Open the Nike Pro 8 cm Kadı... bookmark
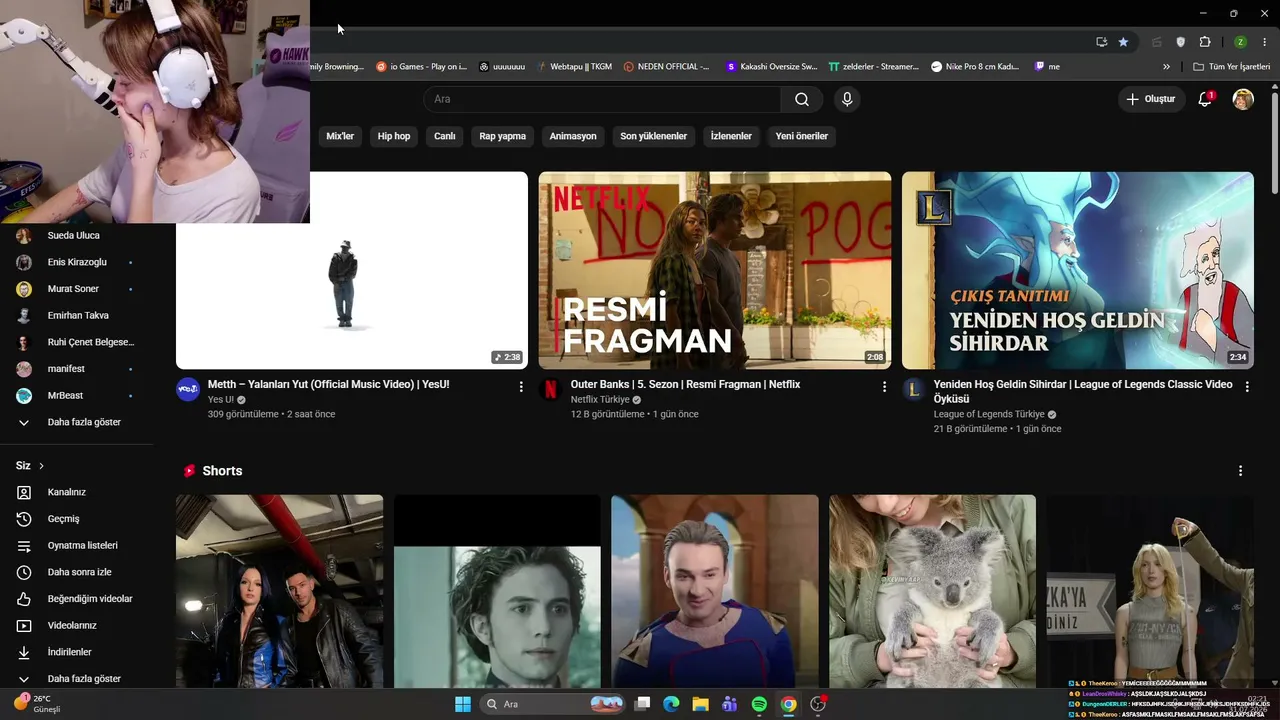This screenshot has height=720, width=1280. point(975,67)
